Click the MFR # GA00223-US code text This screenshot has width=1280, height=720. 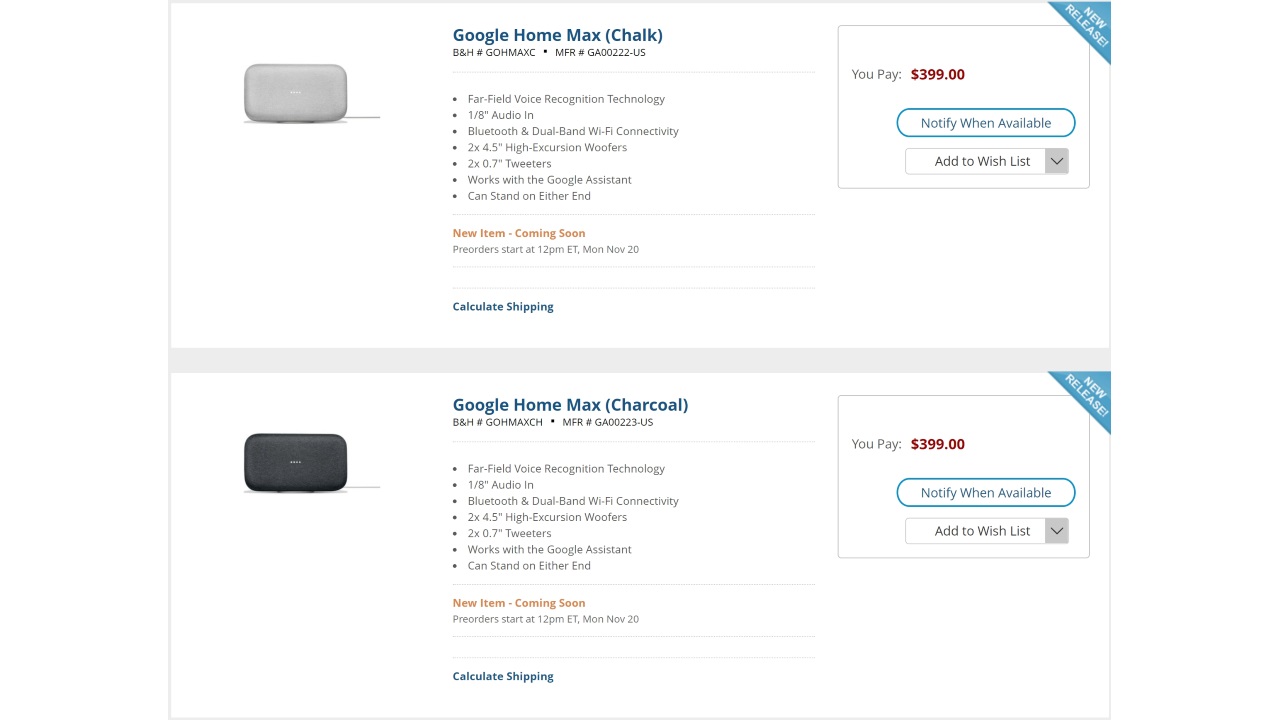point(607,422)
